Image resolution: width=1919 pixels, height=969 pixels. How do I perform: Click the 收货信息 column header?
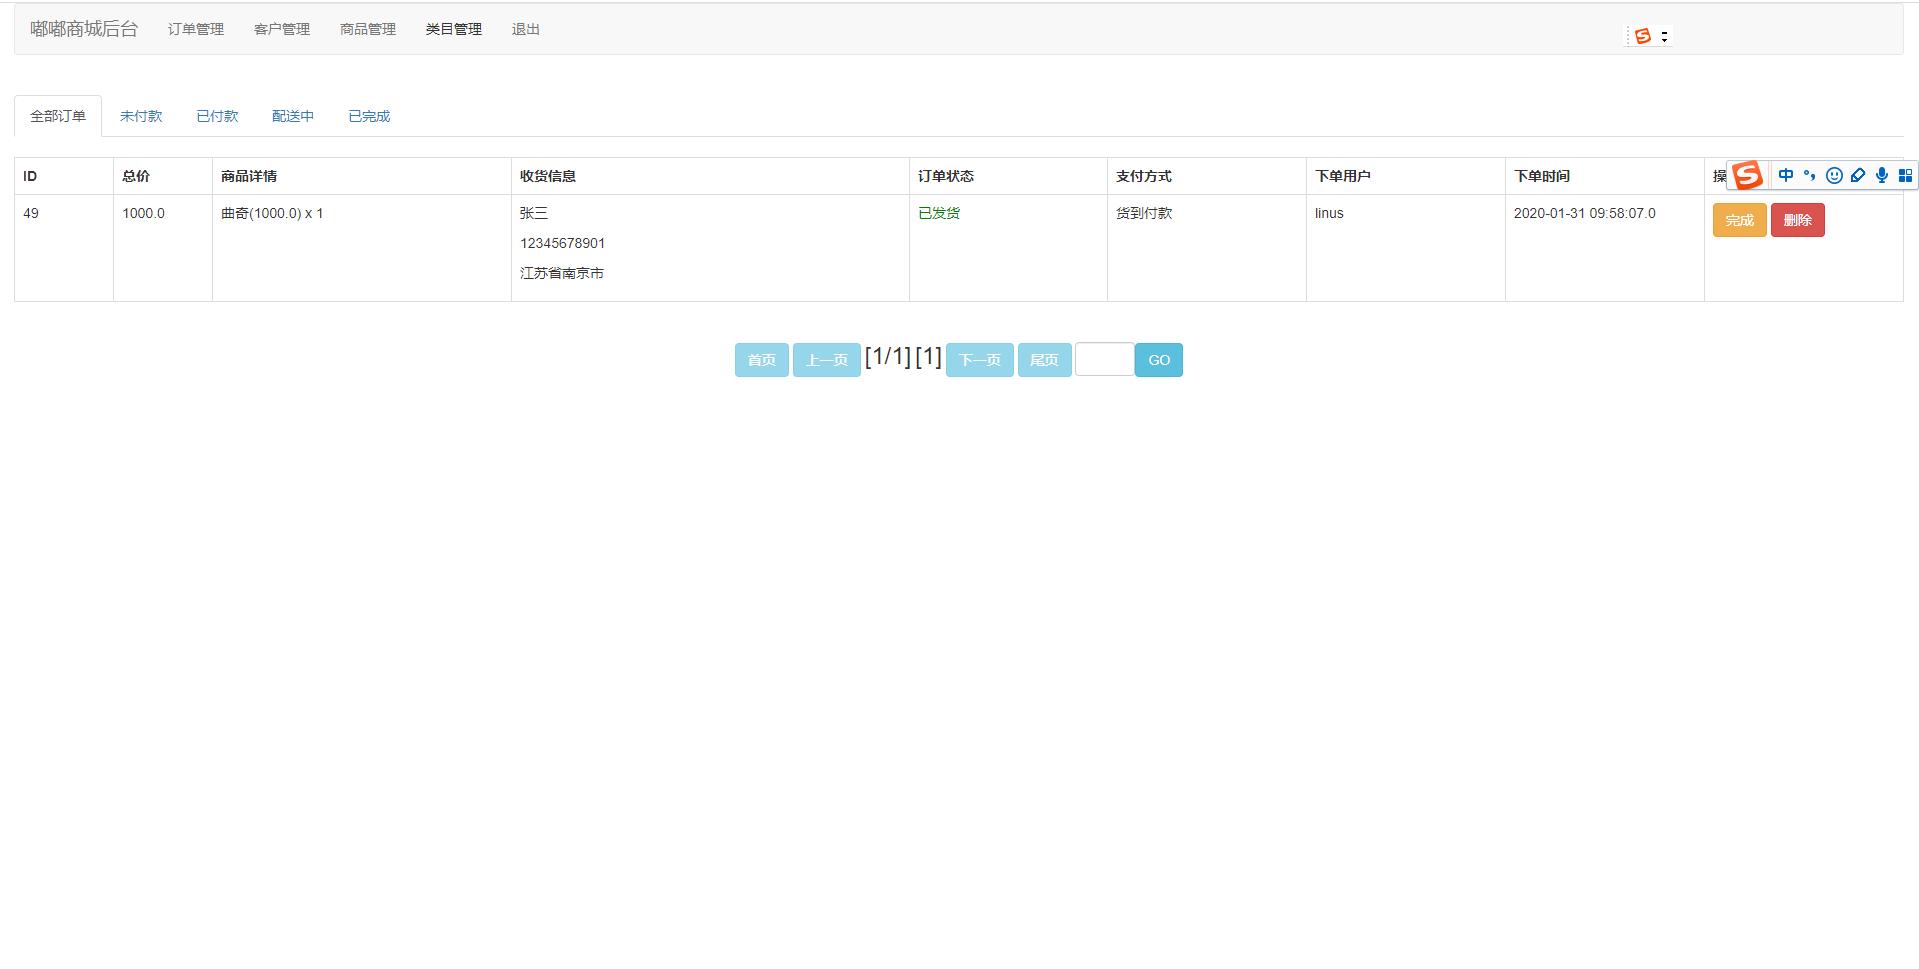tap(548, 176)
